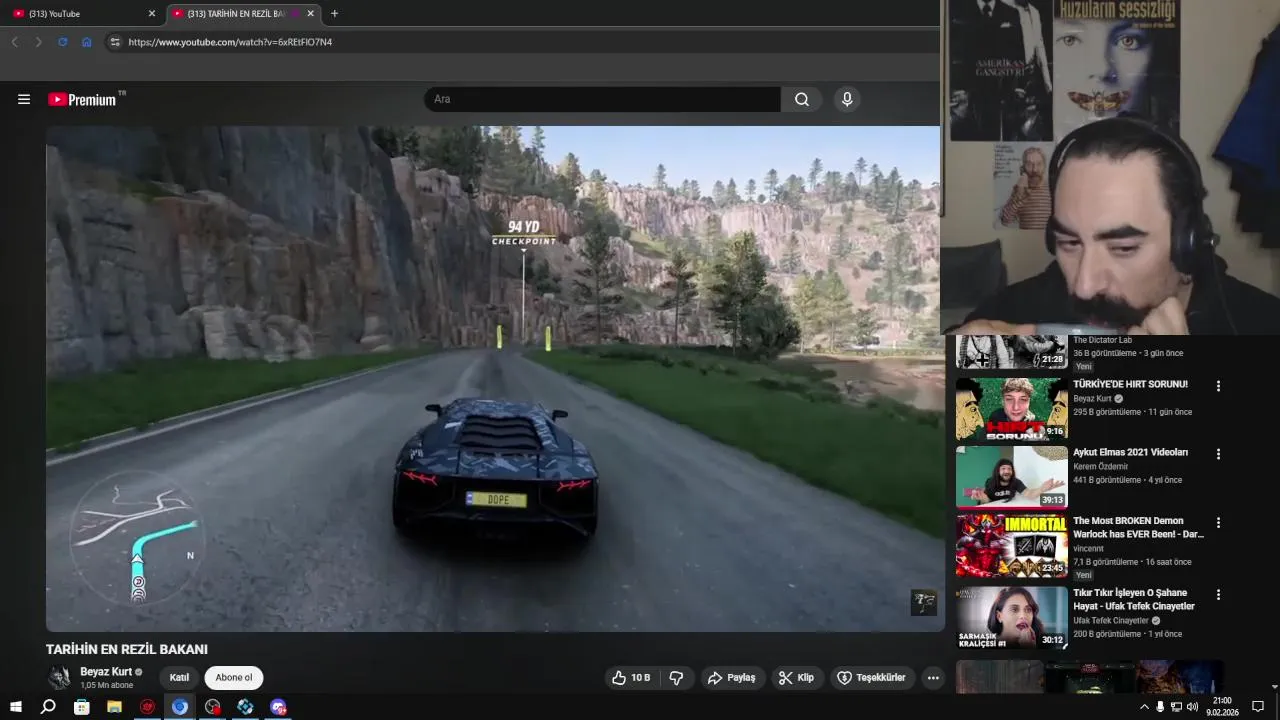This screenshot has width=1280, height=720.
Task: Click The Dictator Lab channel name
Action: click(x=1102, y=340)
